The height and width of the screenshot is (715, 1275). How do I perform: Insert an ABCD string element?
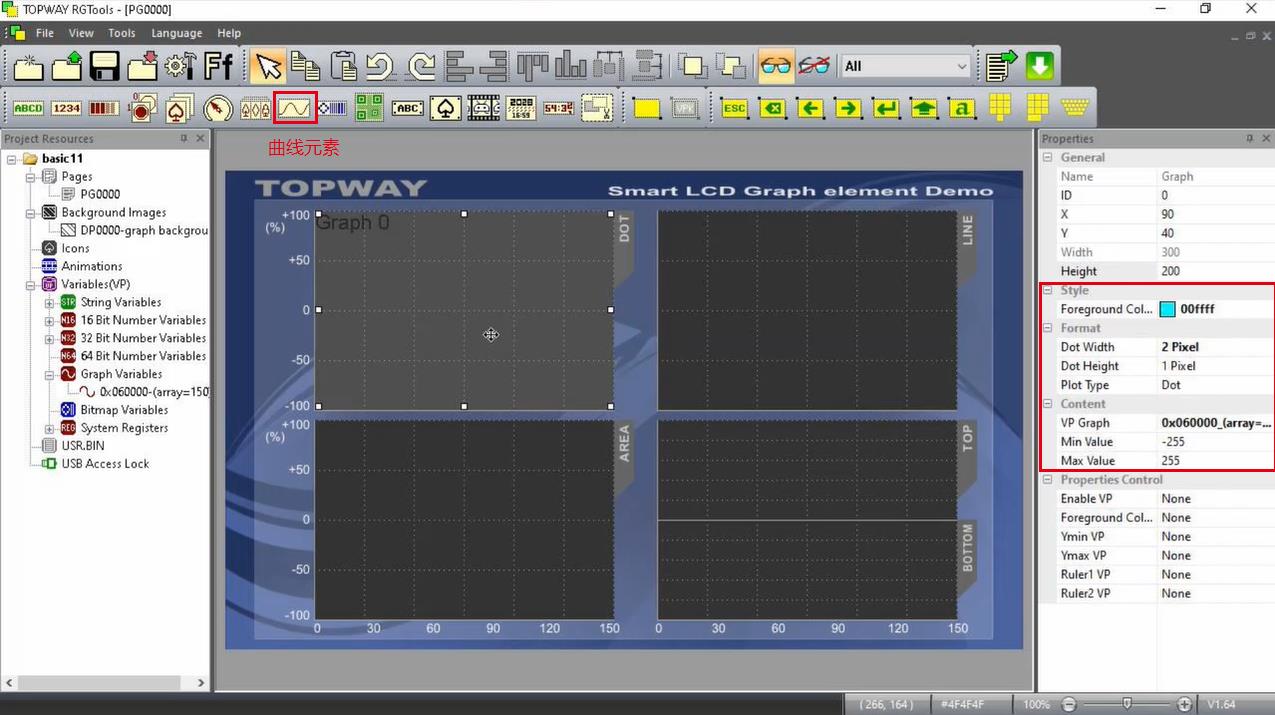(x=28, y=108)
